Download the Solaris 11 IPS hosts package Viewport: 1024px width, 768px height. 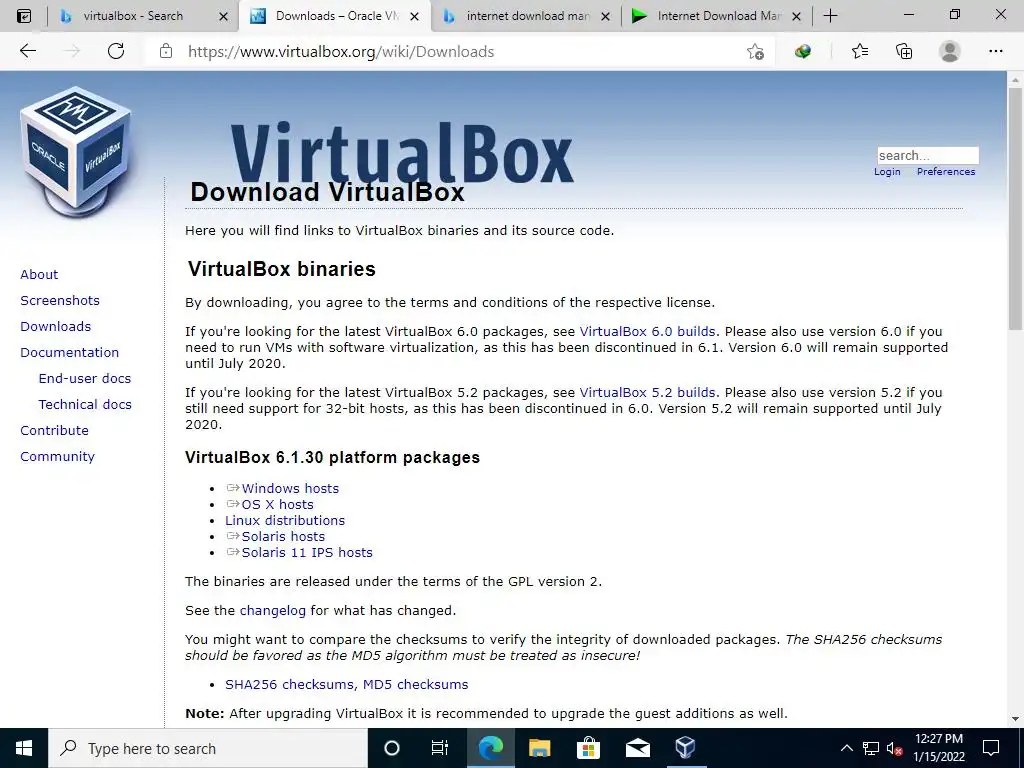pyautogui.click(x=307, y=552)
